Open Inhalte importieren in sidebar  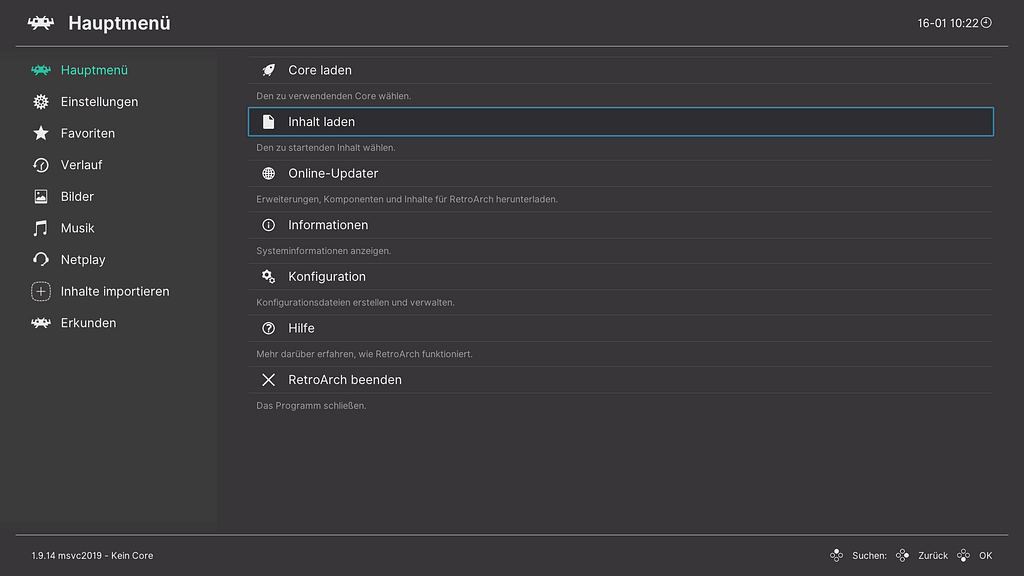pyautogui.click(x=114, y=292)
